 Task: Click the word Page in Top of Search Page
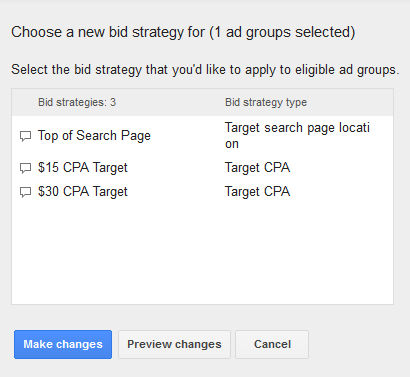[x=136, y=136]
